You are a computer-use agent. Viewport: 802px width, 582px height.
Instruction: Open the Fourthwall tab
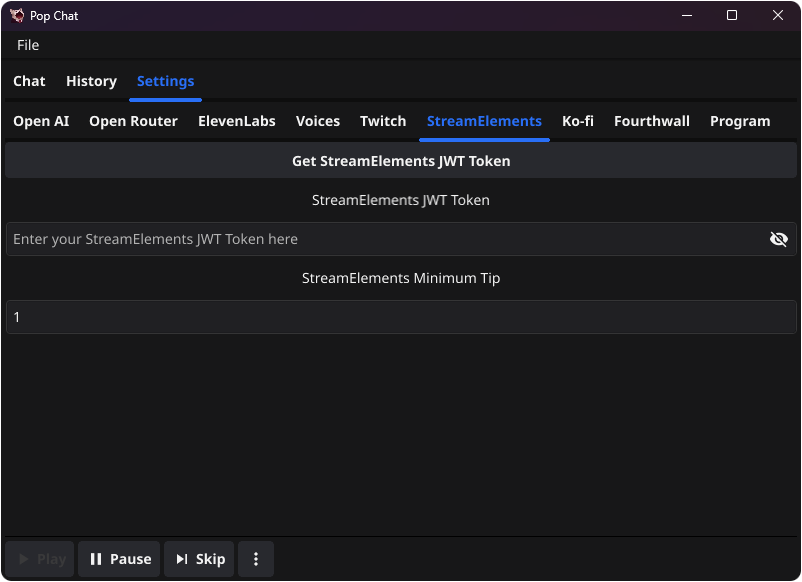[x=651, y=121]
